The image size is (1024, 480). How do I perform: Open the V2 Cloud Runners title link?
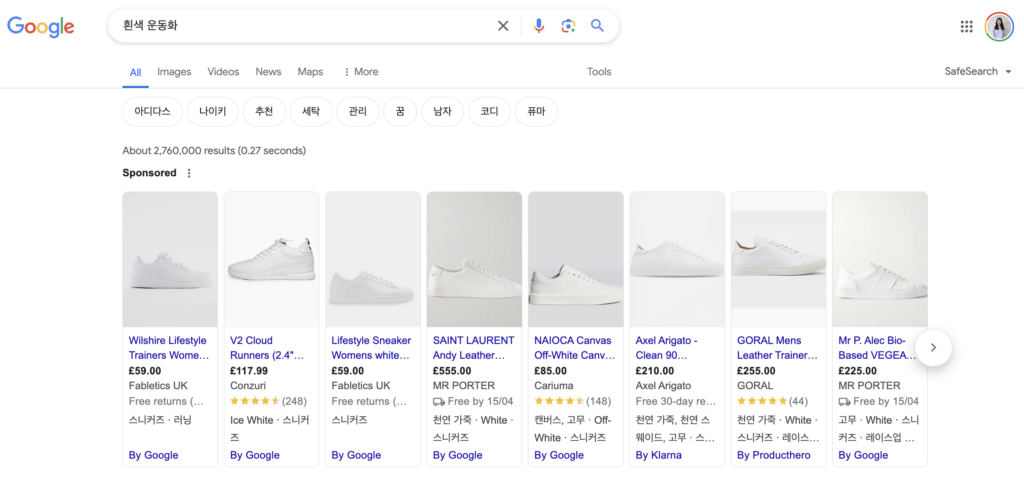point(267,348)
